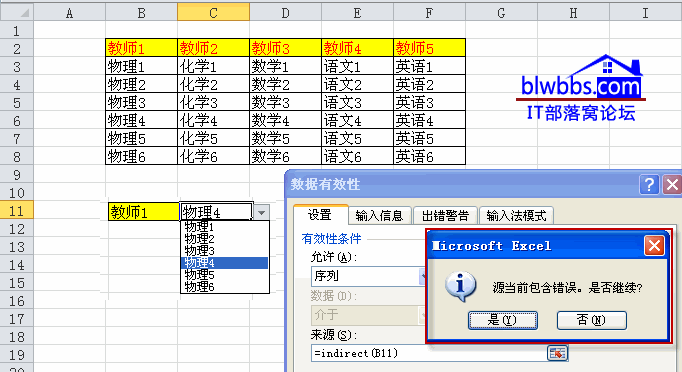Click header cell 教师4
This screenshot has height=372, width=682.
click(358, 48)
